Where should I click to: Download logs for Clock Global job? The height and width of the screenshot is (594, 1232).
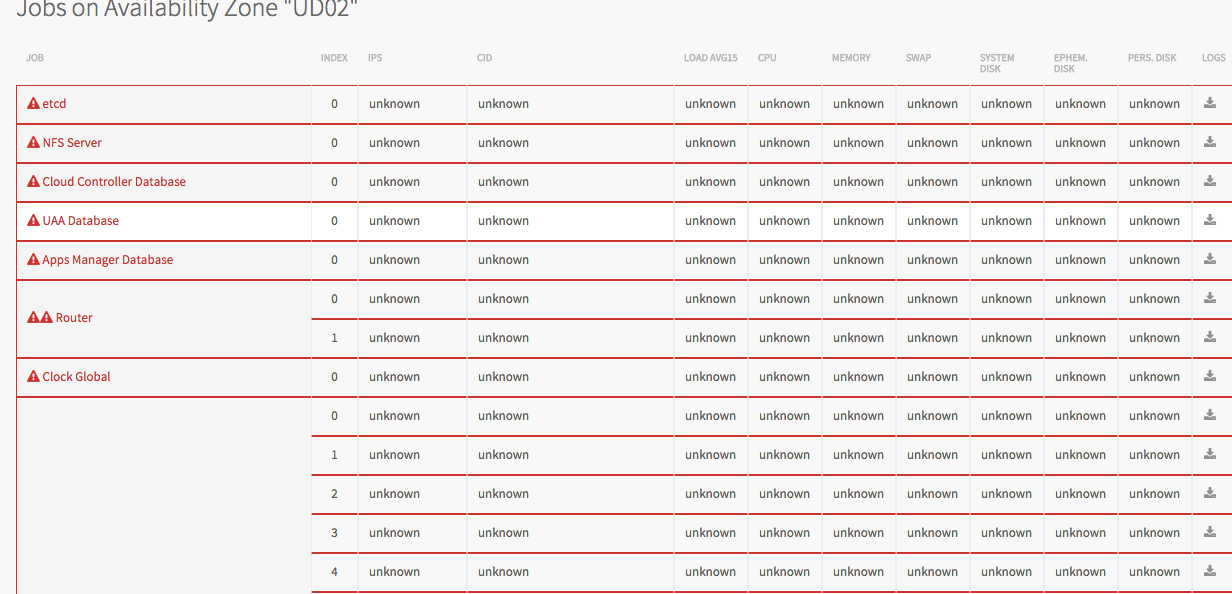point(1209,375)
